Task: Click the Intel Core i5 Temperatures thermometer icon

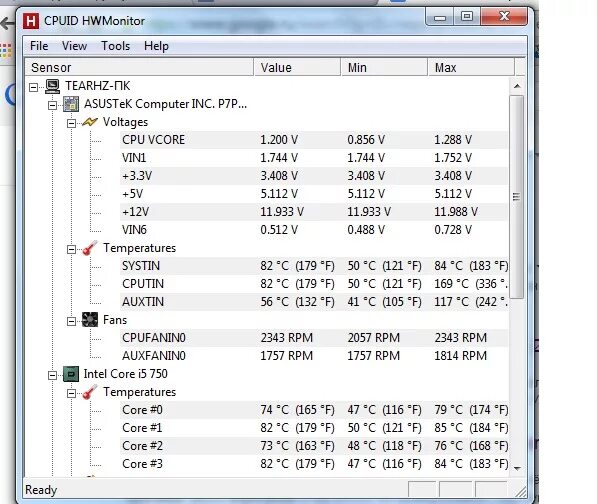Action: pos(90,392)
